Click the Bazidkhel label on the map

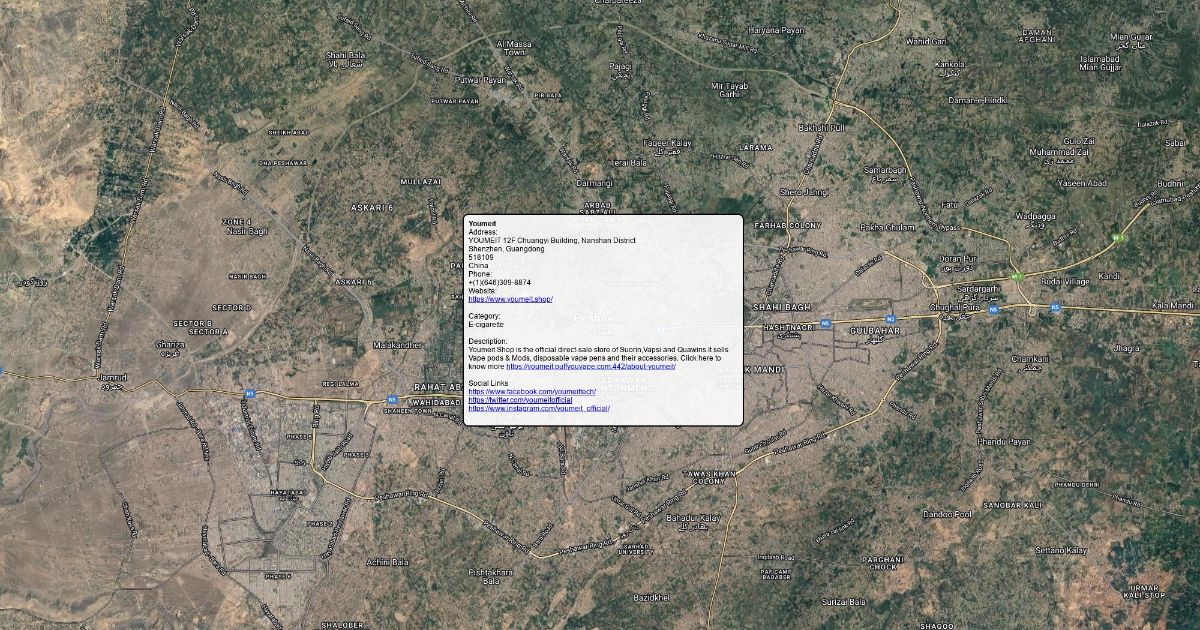[x=651, y=597]
